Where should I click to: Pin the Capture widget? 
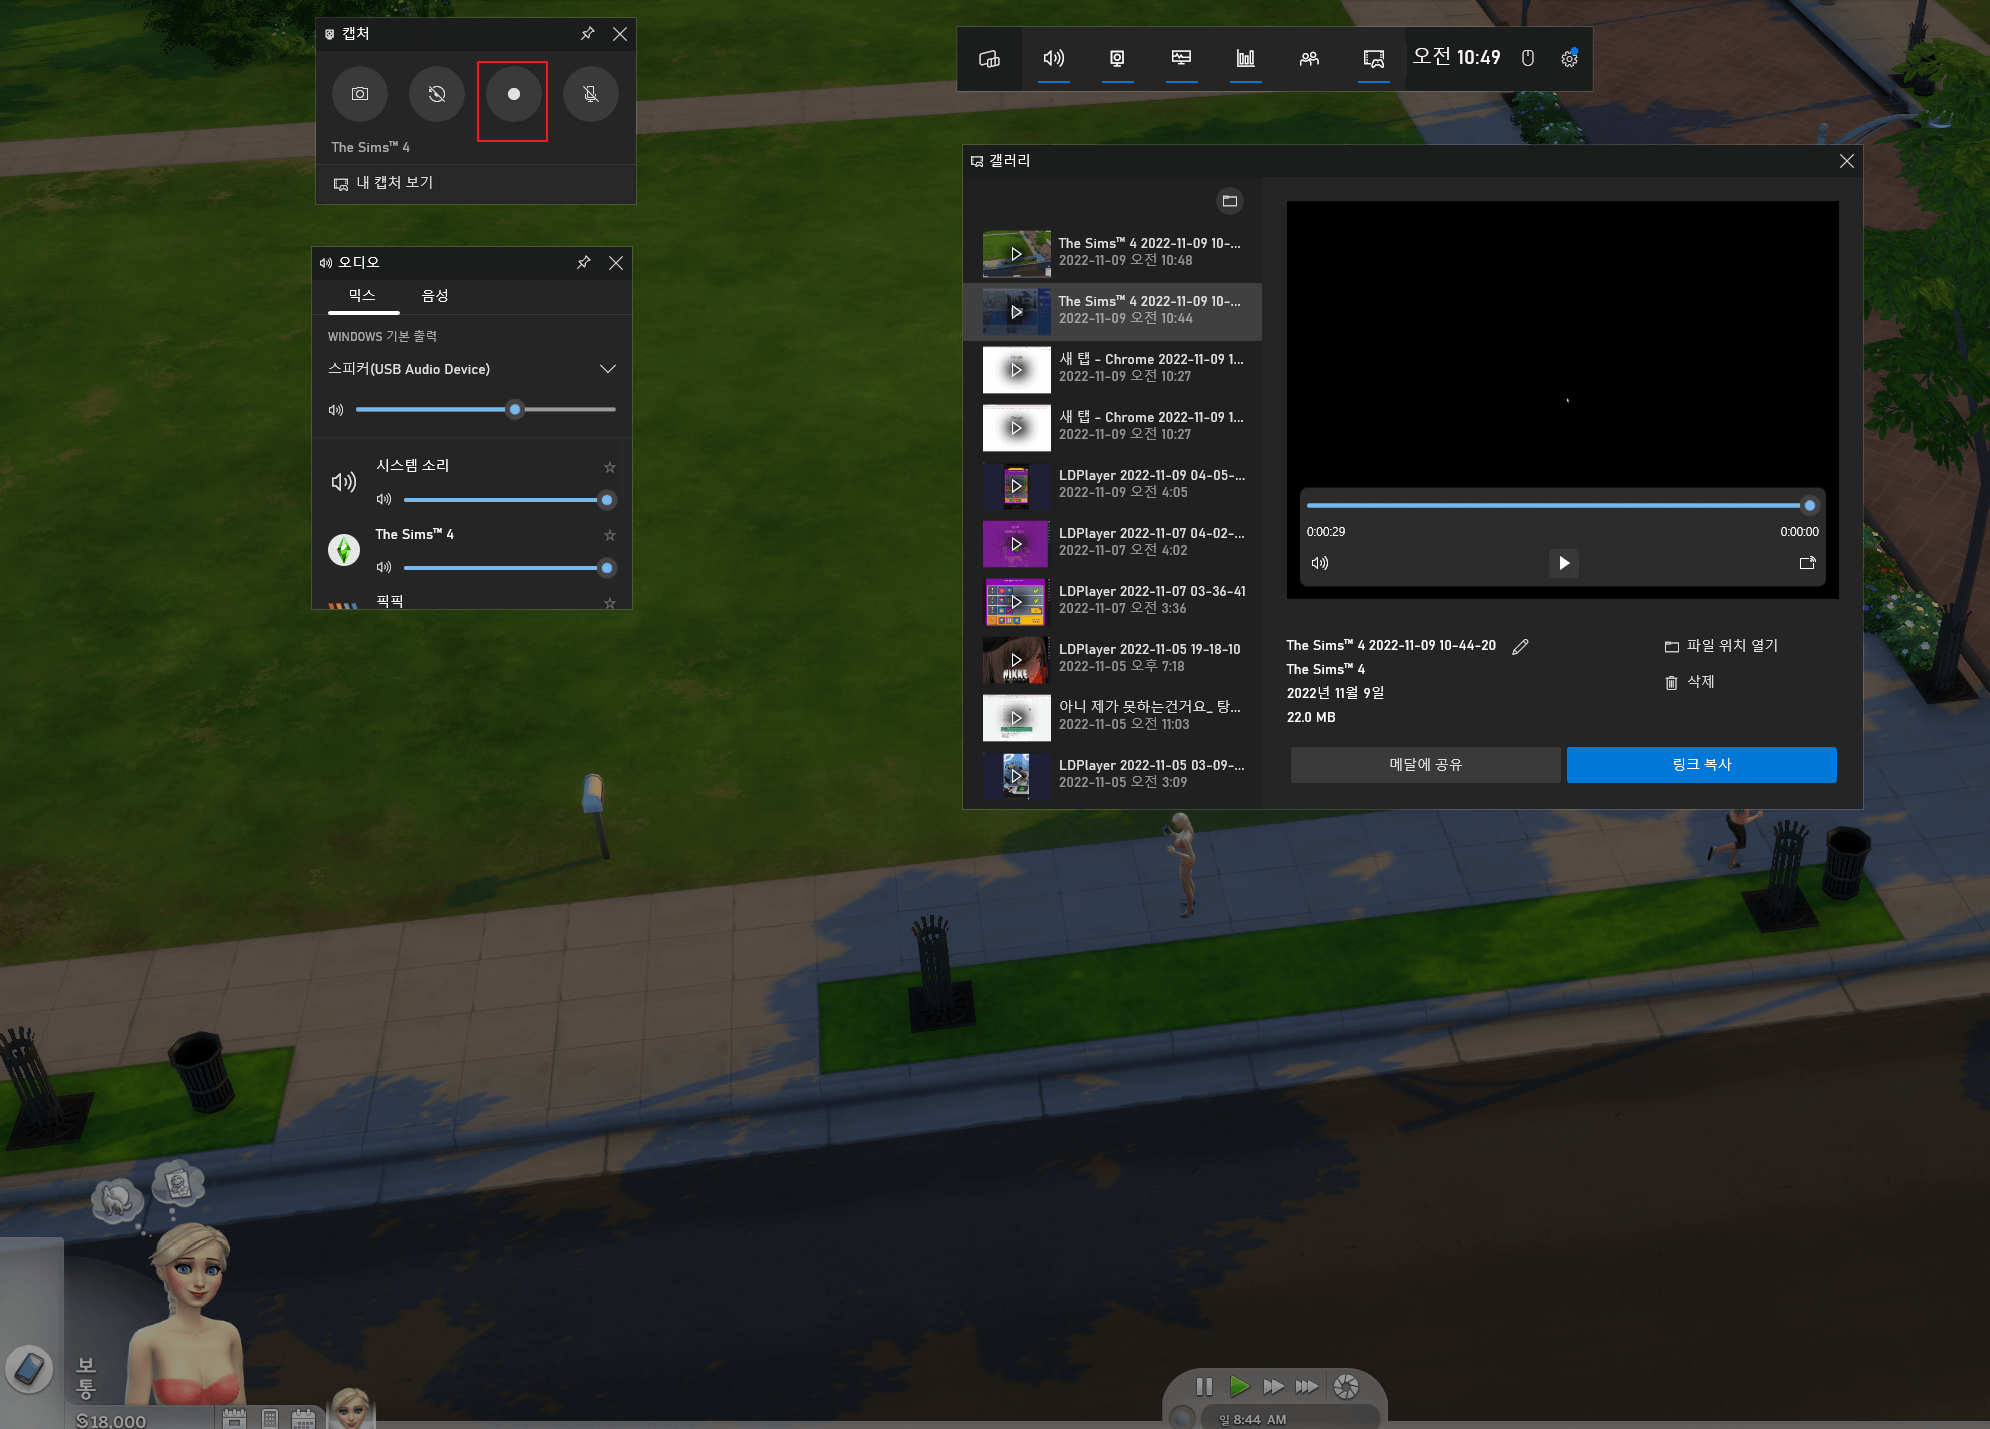click(588, 34)
